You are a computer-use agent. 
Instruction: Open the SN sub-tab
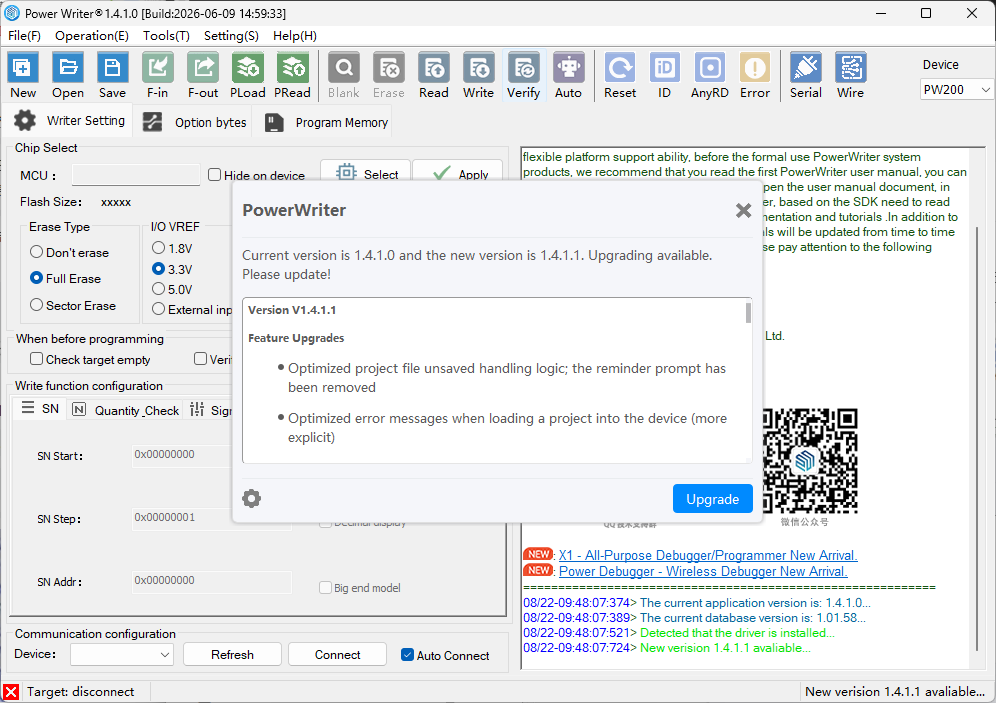pyautogui.click(x=39, y=408)
